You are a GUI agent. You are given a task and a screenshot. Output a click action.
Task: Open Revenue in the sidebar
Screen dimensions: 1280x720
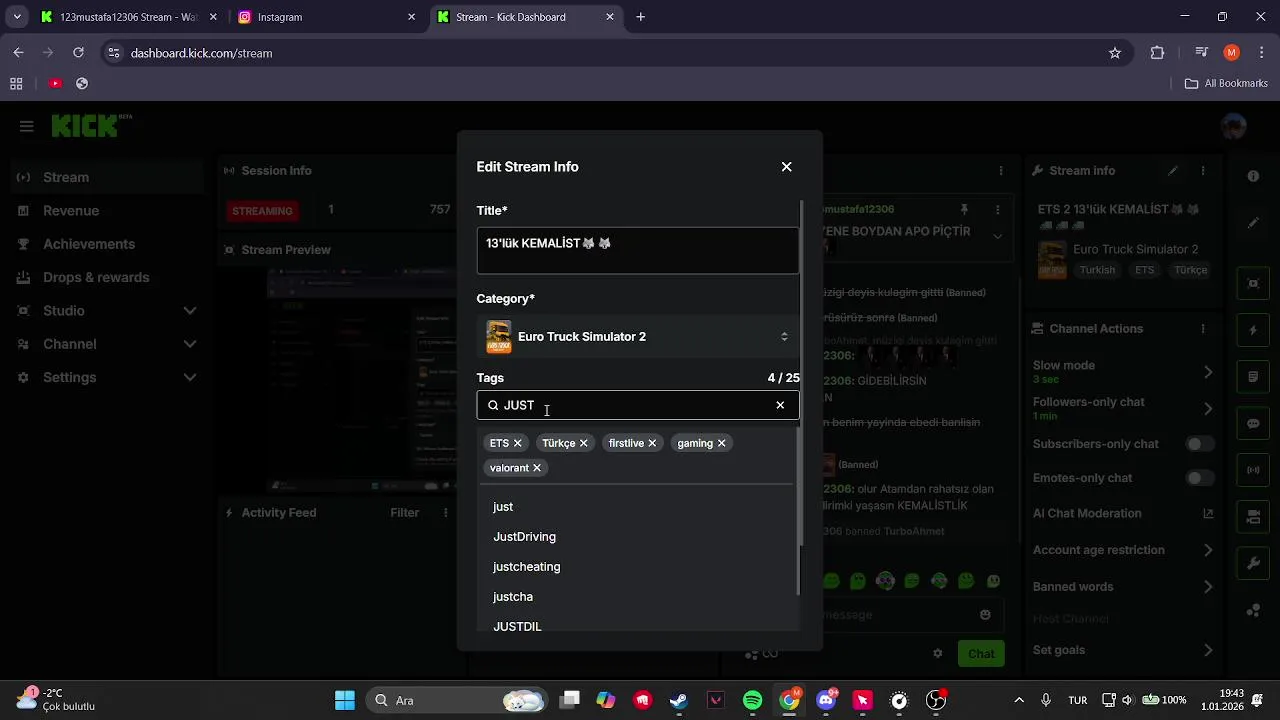(x=107, y=211)
